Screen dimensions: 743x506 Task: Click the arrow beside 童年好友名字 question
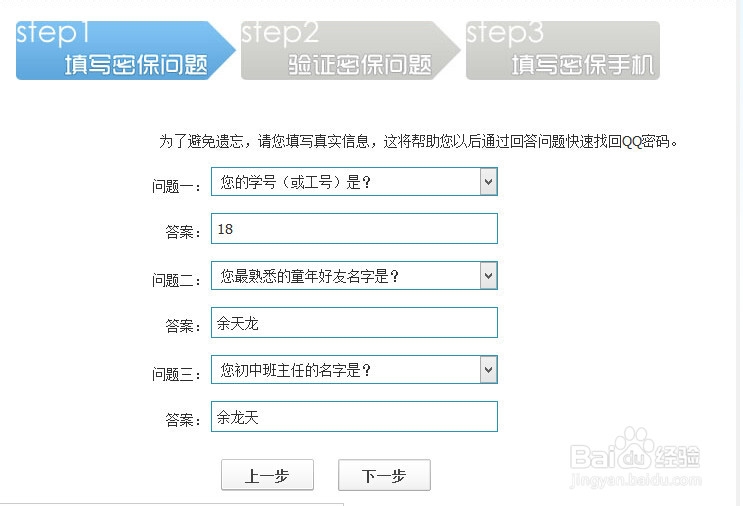[x=488, y=275]
